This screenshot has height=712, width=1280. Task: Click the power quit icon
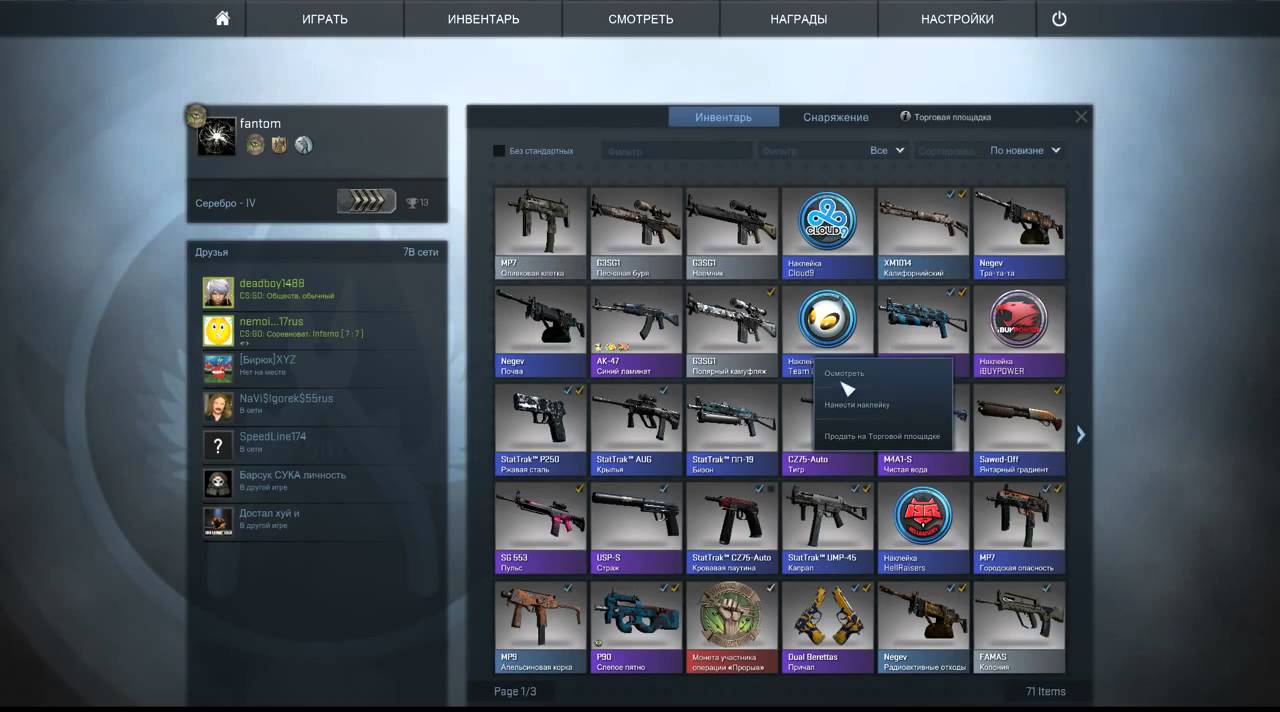(x=1059, y=18)
